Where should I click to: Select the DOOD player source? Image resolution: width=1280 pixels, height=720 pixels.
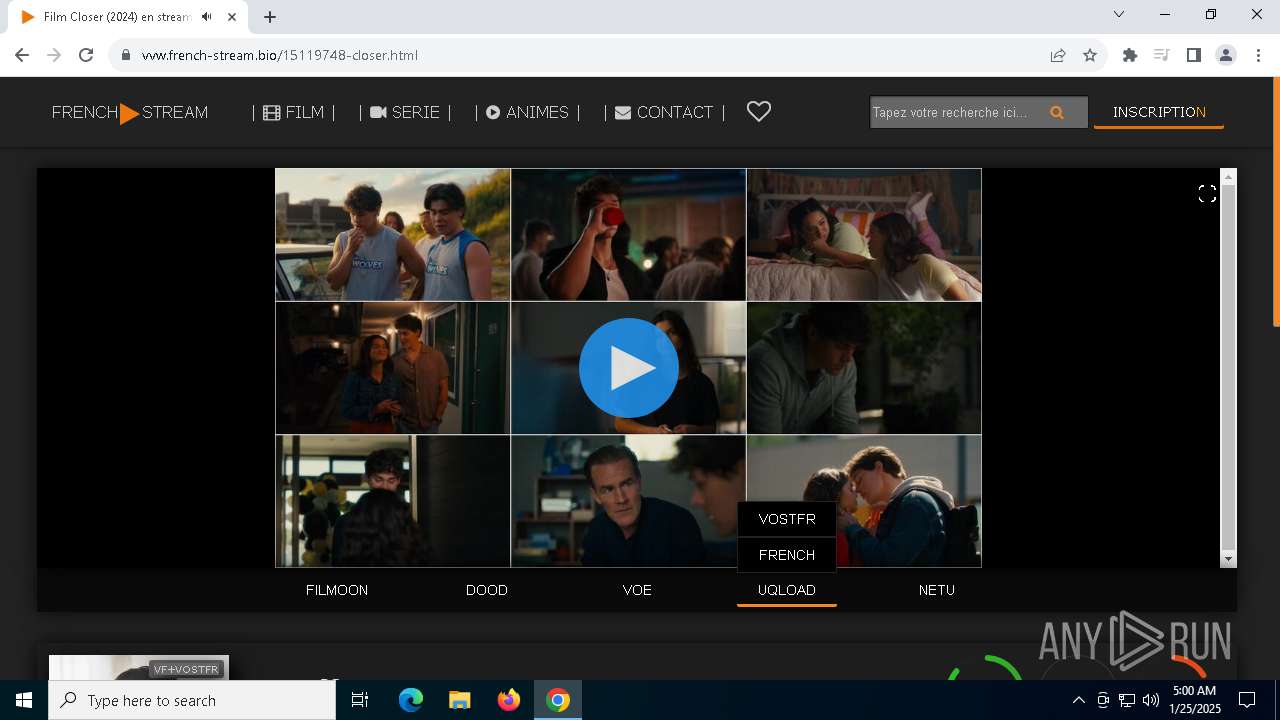coord(487,590)
